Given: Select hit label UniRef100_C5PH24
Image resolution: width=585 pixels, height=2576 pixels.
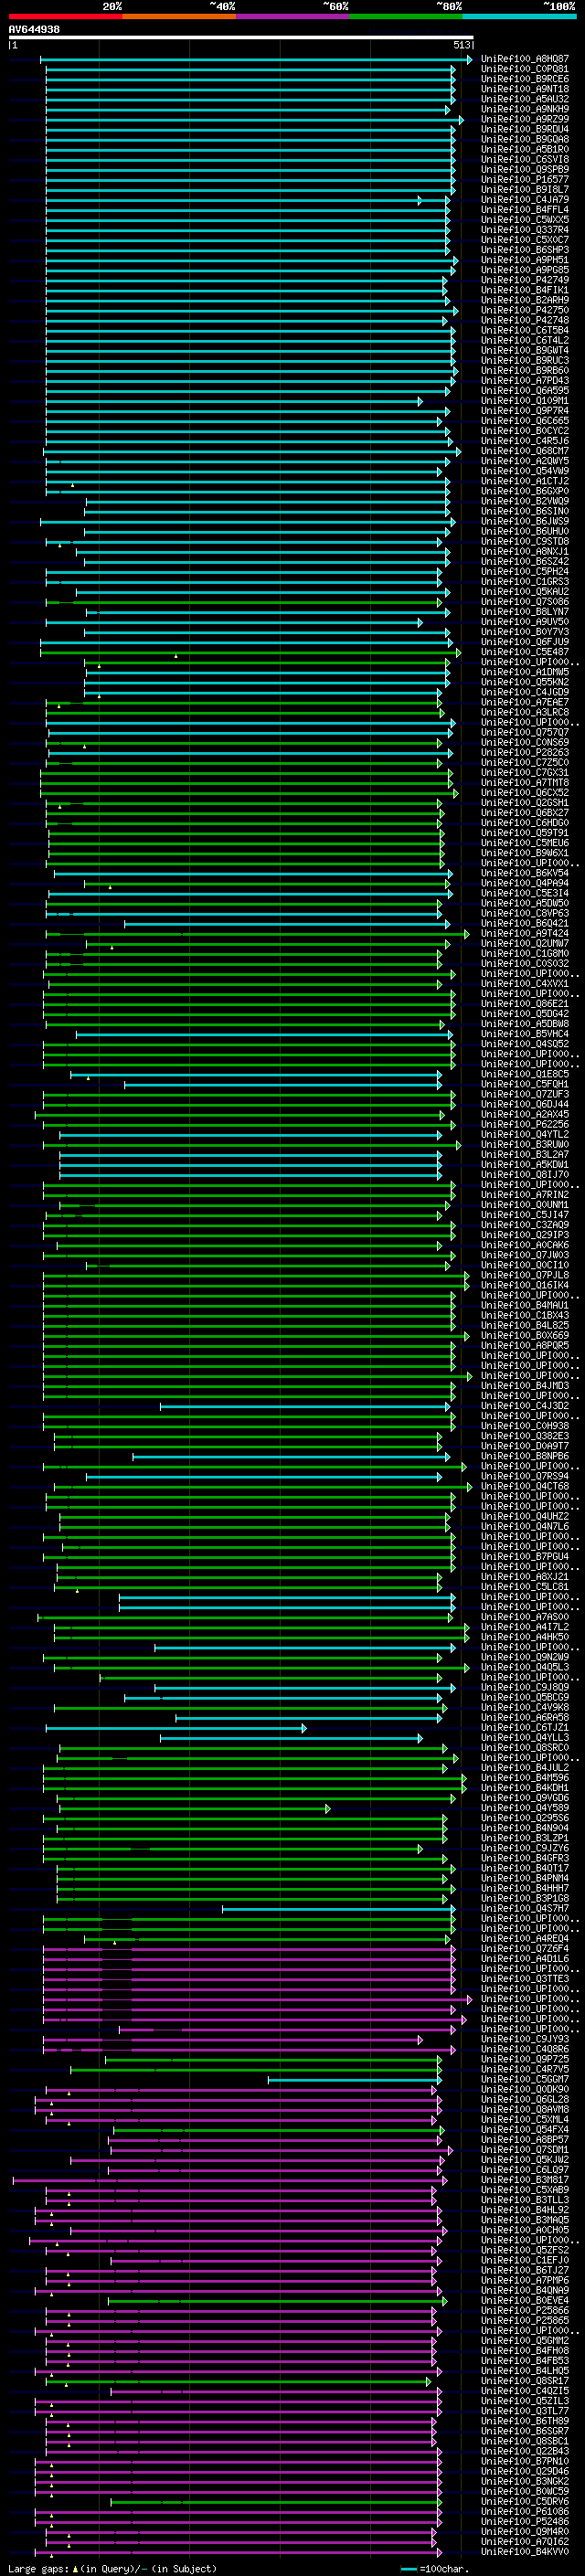Looking at the screenshot, I should pos(525,572).
